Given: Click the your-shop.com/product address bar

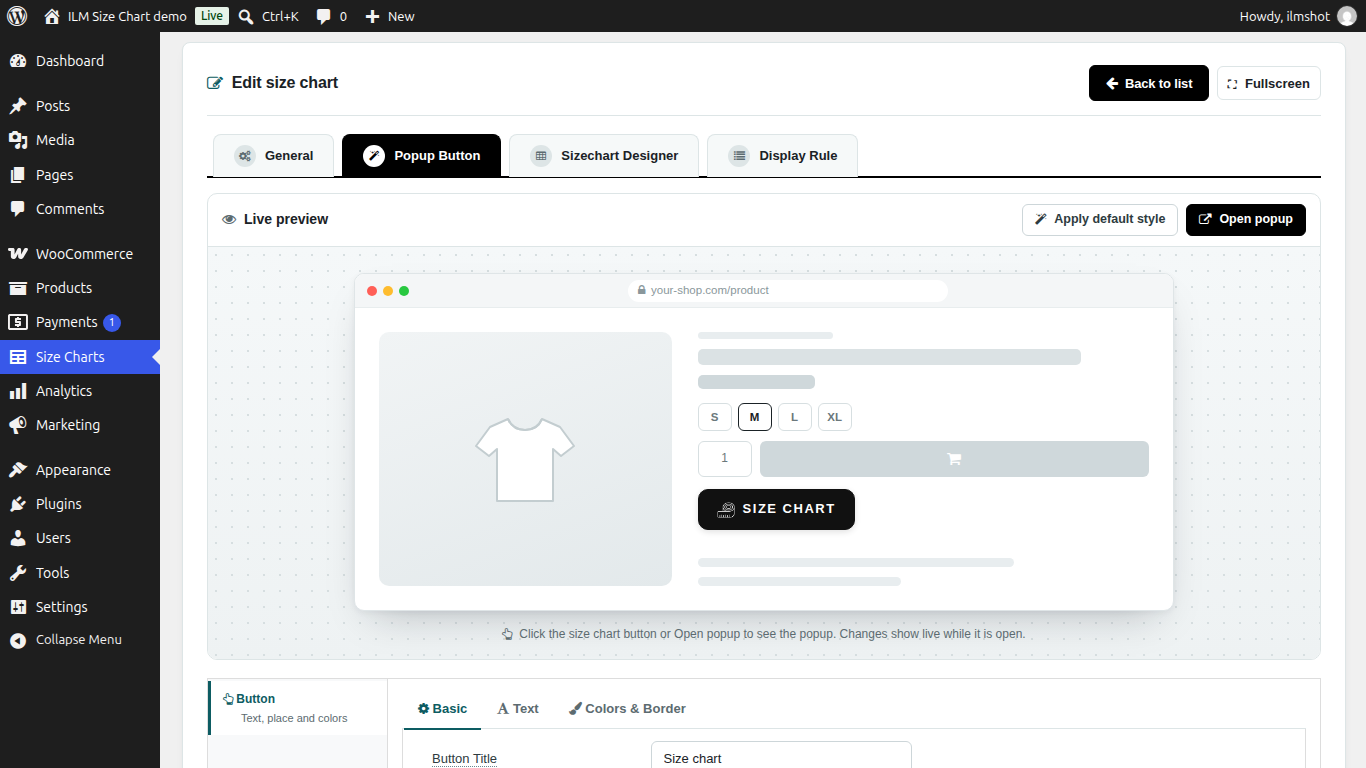Looking at the screenshot, I should [788, 290].
